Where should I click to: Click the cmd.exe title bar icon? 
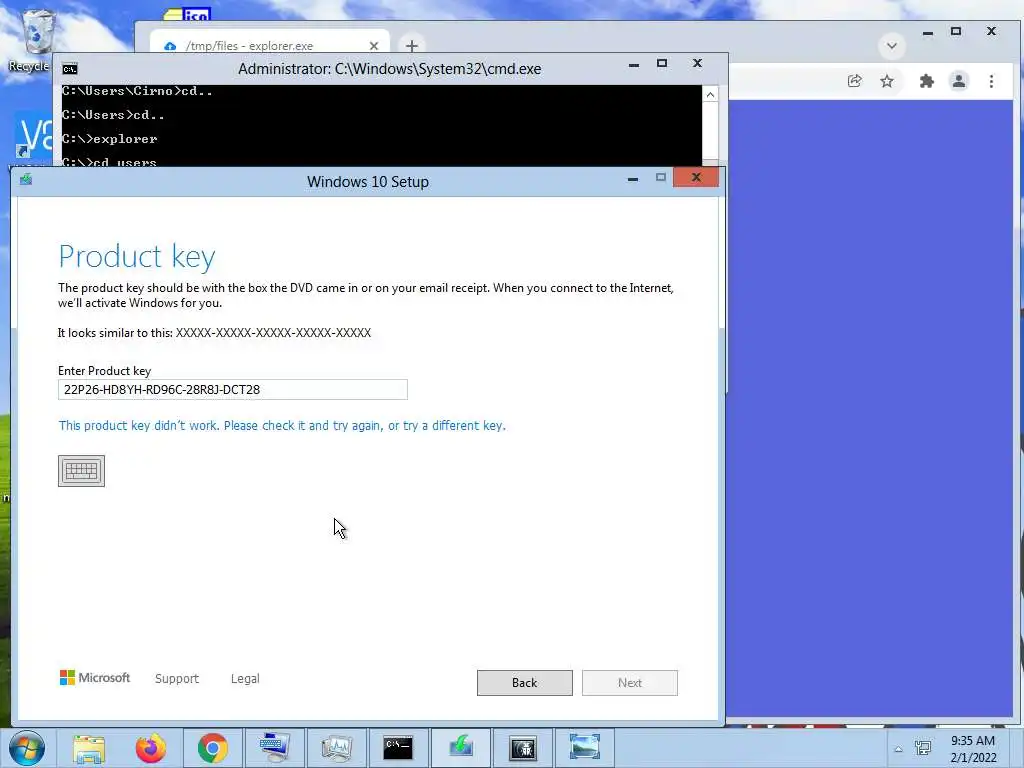70,69
